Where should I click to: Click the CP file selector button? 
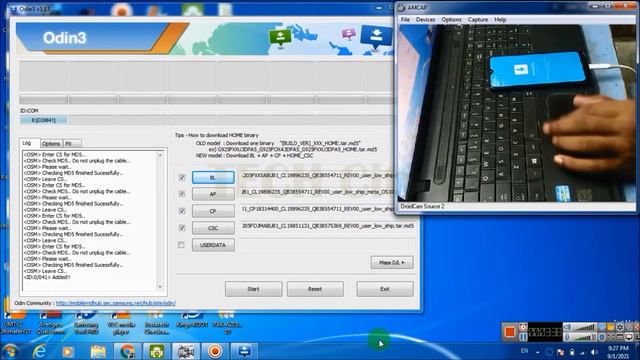(x=213, y=211)
